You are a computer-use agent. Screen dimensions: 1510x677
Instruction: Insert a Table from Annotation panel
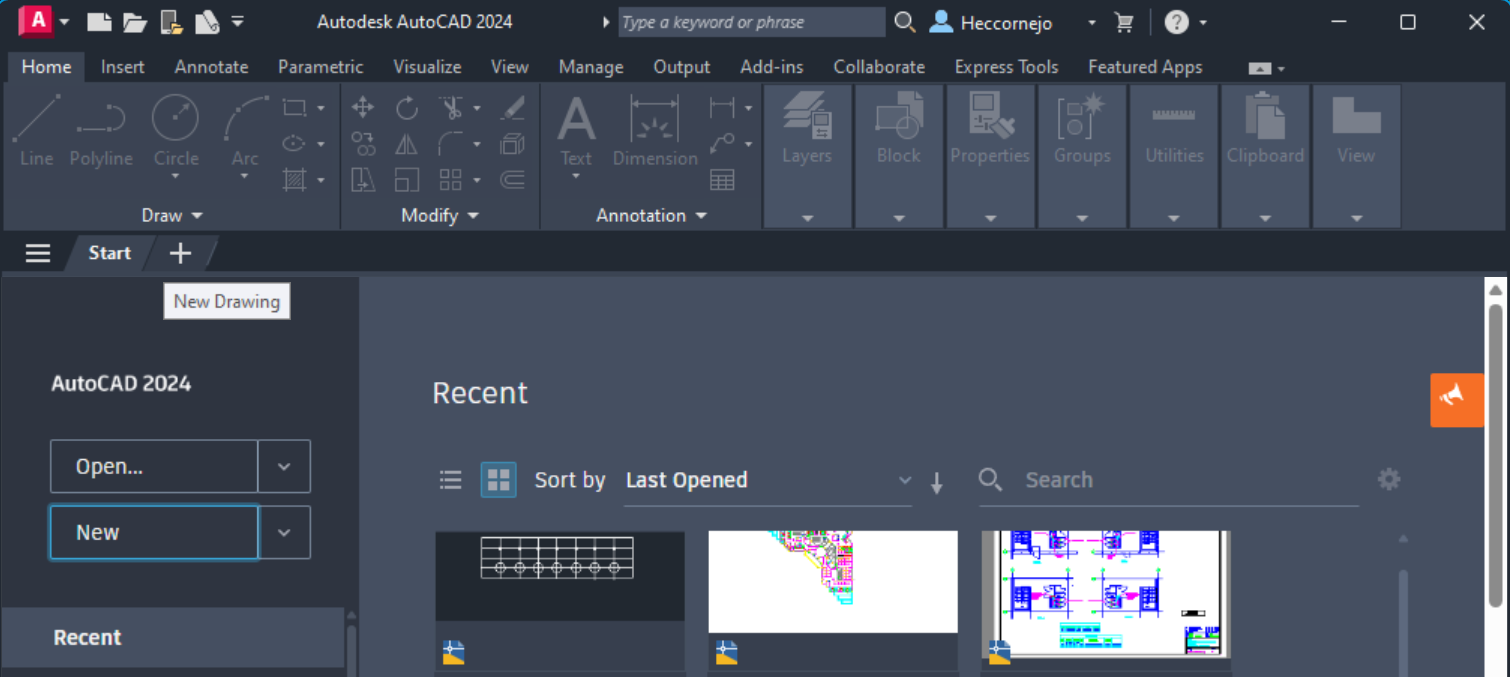click(x=722, y=180)
